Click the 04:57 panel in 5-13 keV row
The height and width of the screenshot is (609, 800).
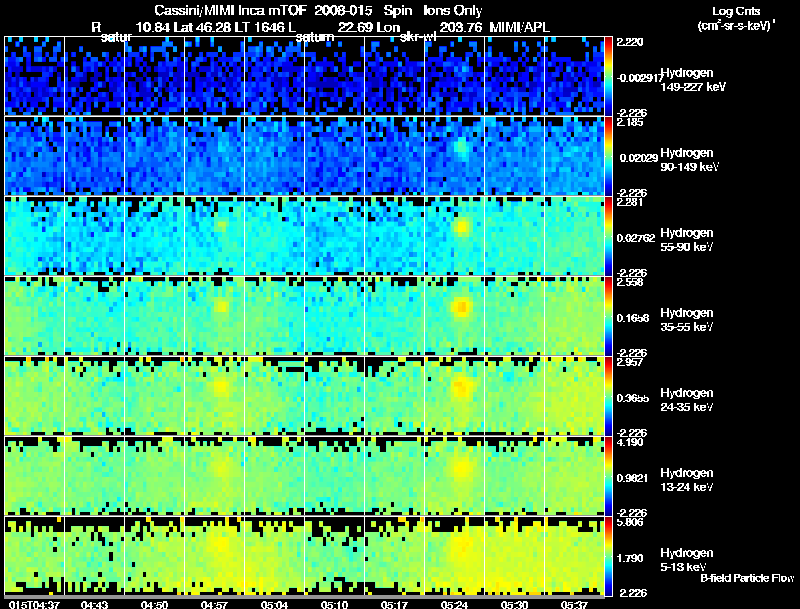214,556
